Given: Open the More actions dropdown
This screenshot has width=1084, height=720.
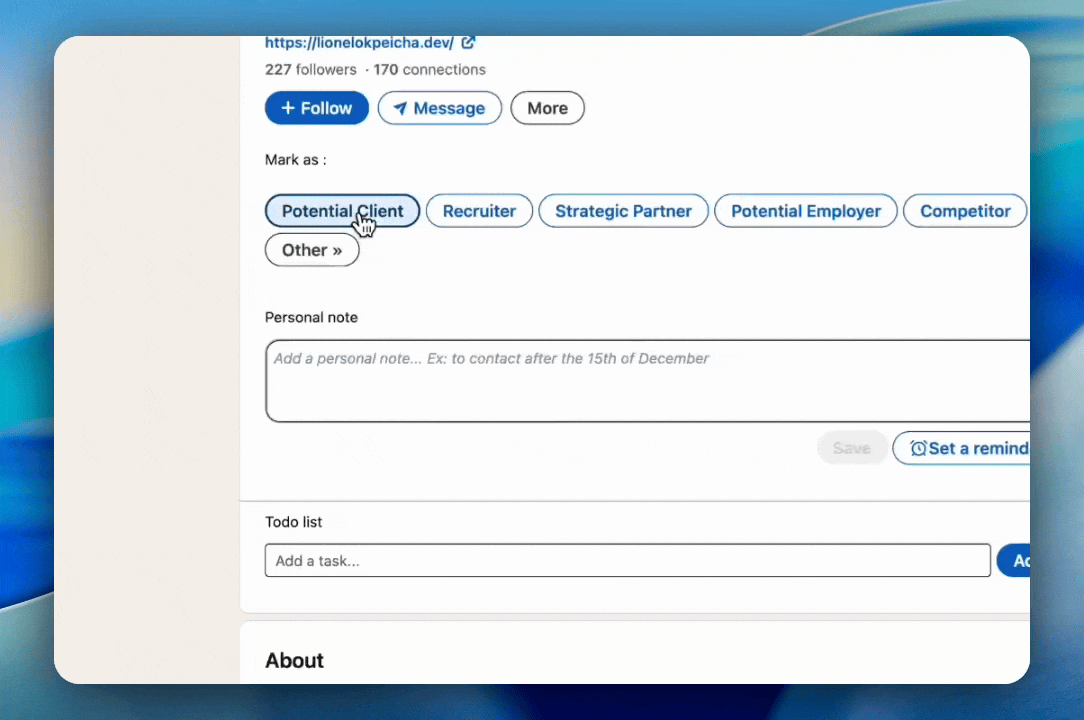Looking at the screenshot, I should [547, 108].
